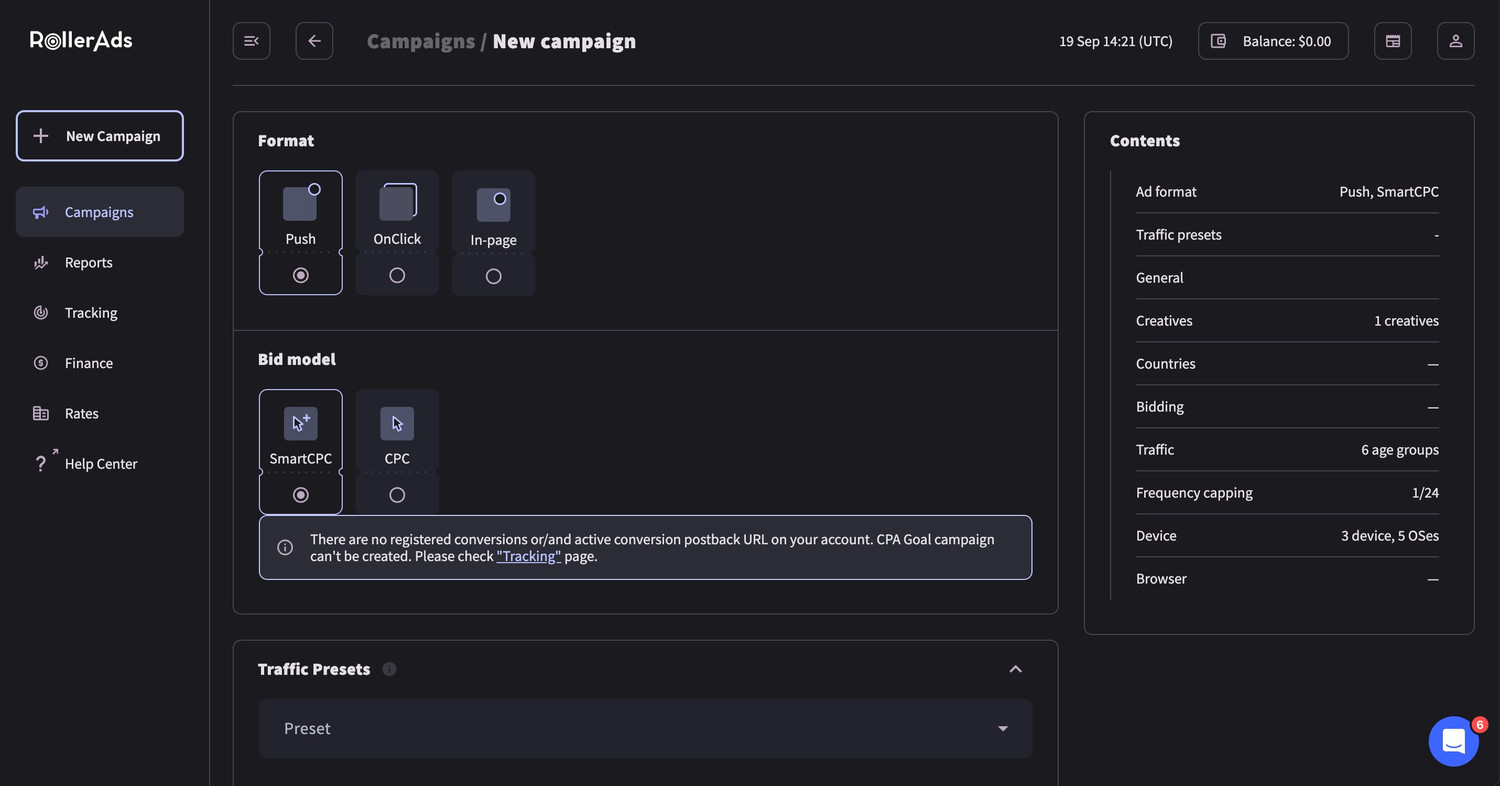
Task: Collapse the Traffic Presets section
Action: [1015, 669]
